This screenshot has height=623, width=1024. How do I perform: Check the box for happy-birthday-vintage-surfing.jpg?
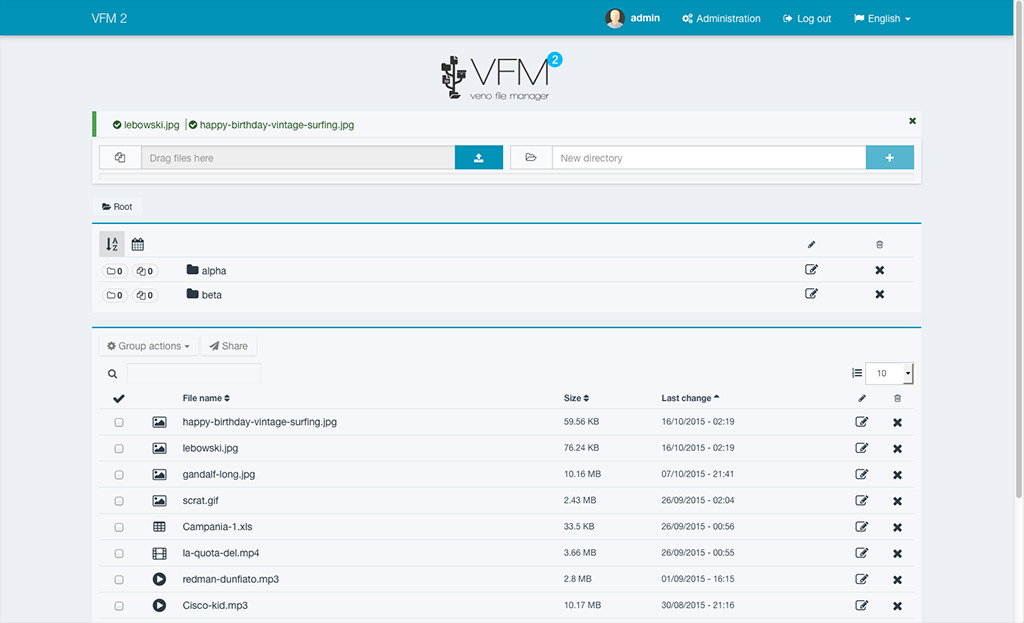tap(119, 423)
